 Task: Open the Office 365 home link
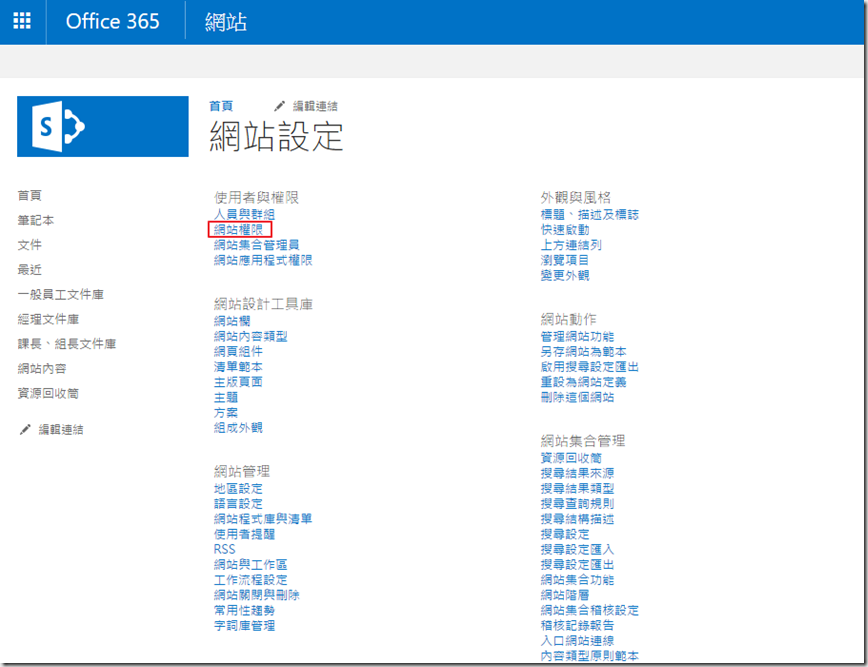point(112,21)
